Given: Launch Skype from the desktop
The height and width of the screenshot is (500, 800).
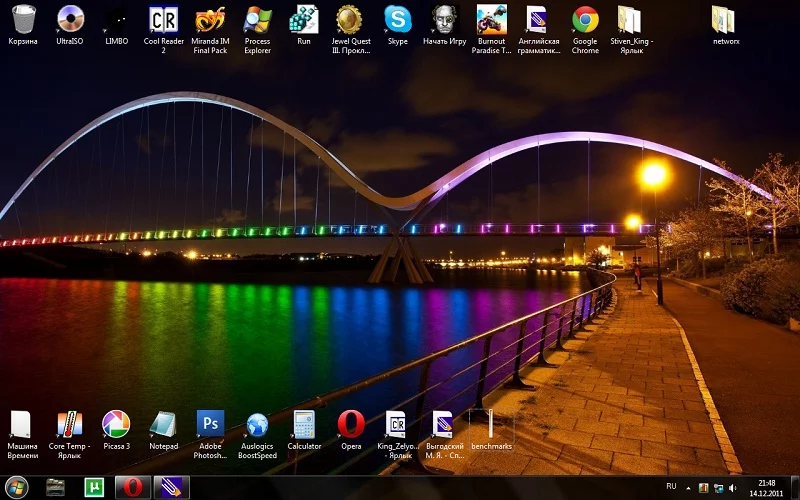Looking at the screenshot, I should 398,20.
